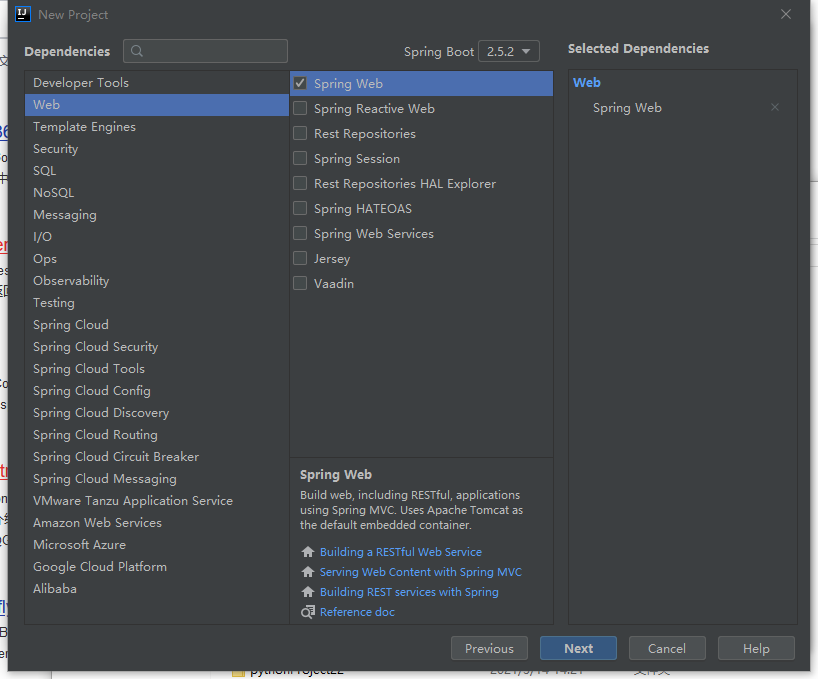The width and height of the screenshot is (818, 679).
Task: Select Google Cloud Platform category
Action: coord(157,566)
